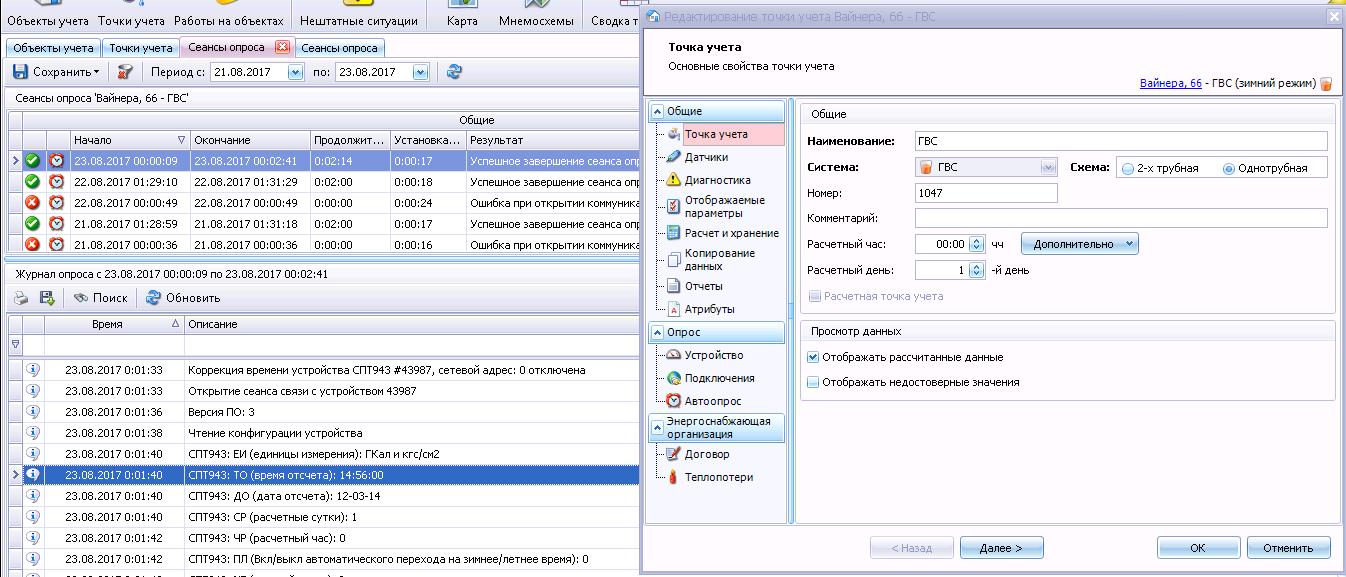Adjust the Расчетный час spinner
Screen dimensions: 1346x577
pos(977,243)
